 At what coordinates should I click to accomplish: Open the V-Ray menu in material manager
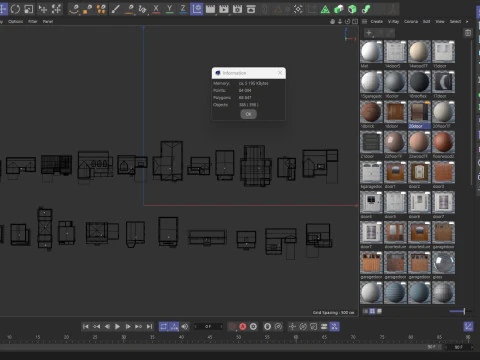click(393, 21)
